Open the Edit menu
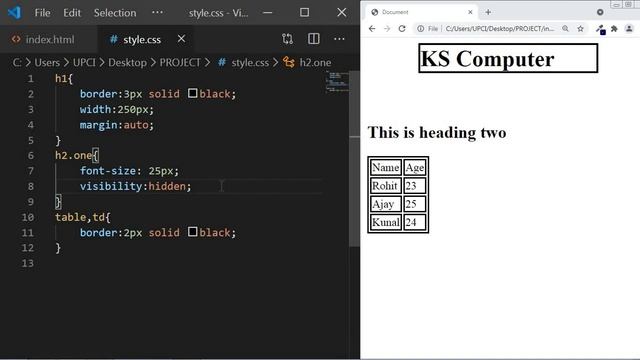 pos(72,13)
